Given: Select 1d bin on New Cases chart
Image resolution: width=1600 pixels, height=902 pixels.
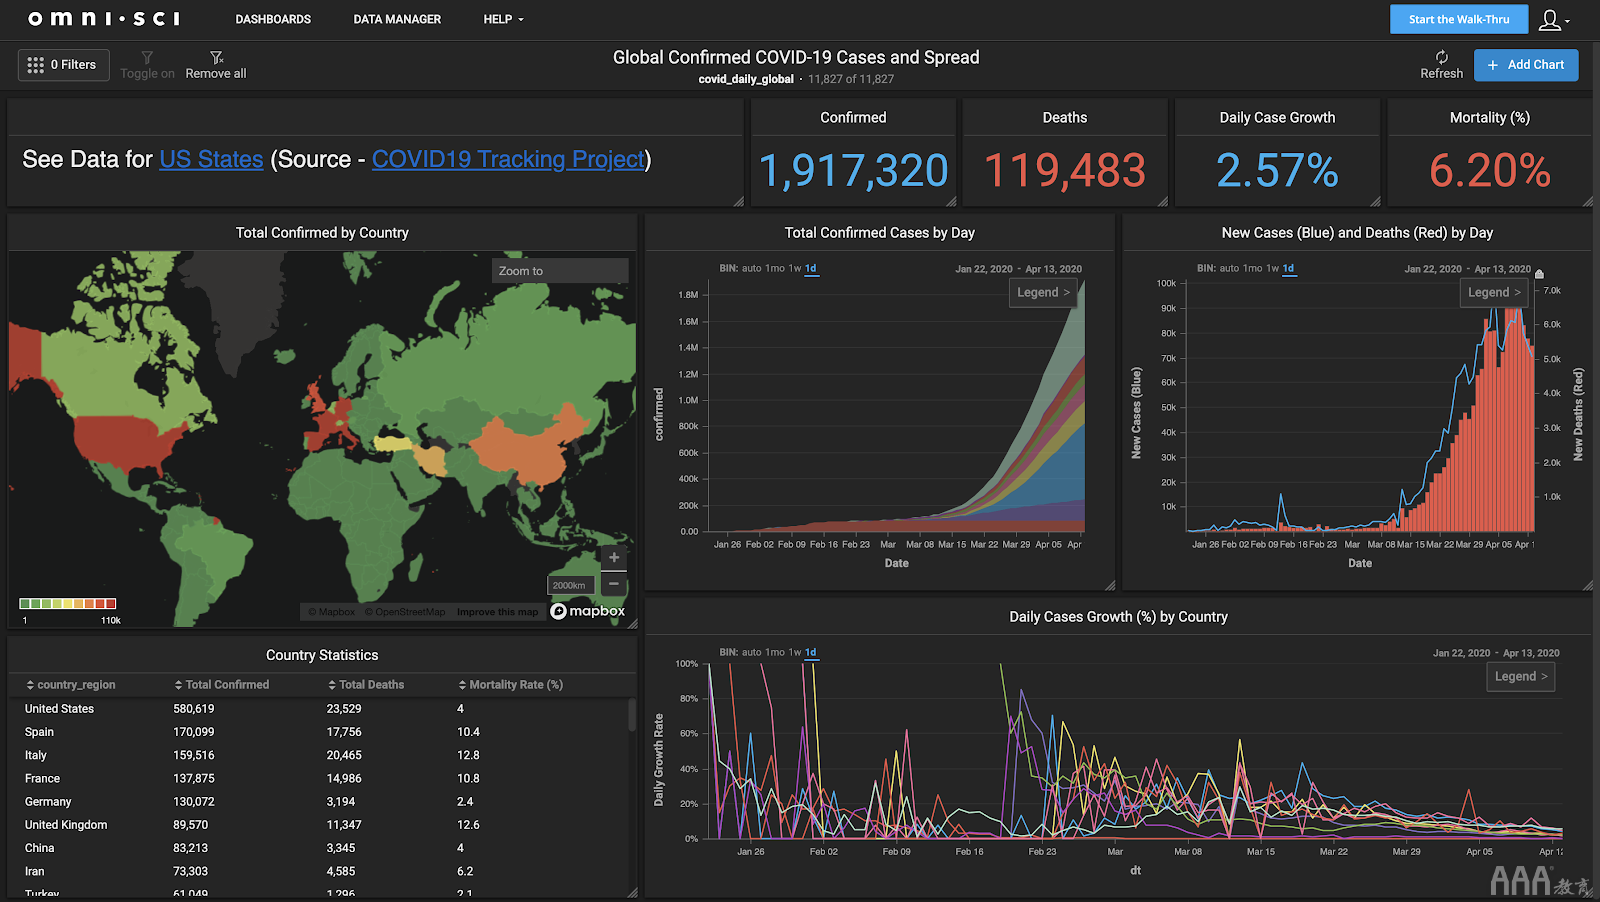Looking at the screenshot, I should point(1289,268).
